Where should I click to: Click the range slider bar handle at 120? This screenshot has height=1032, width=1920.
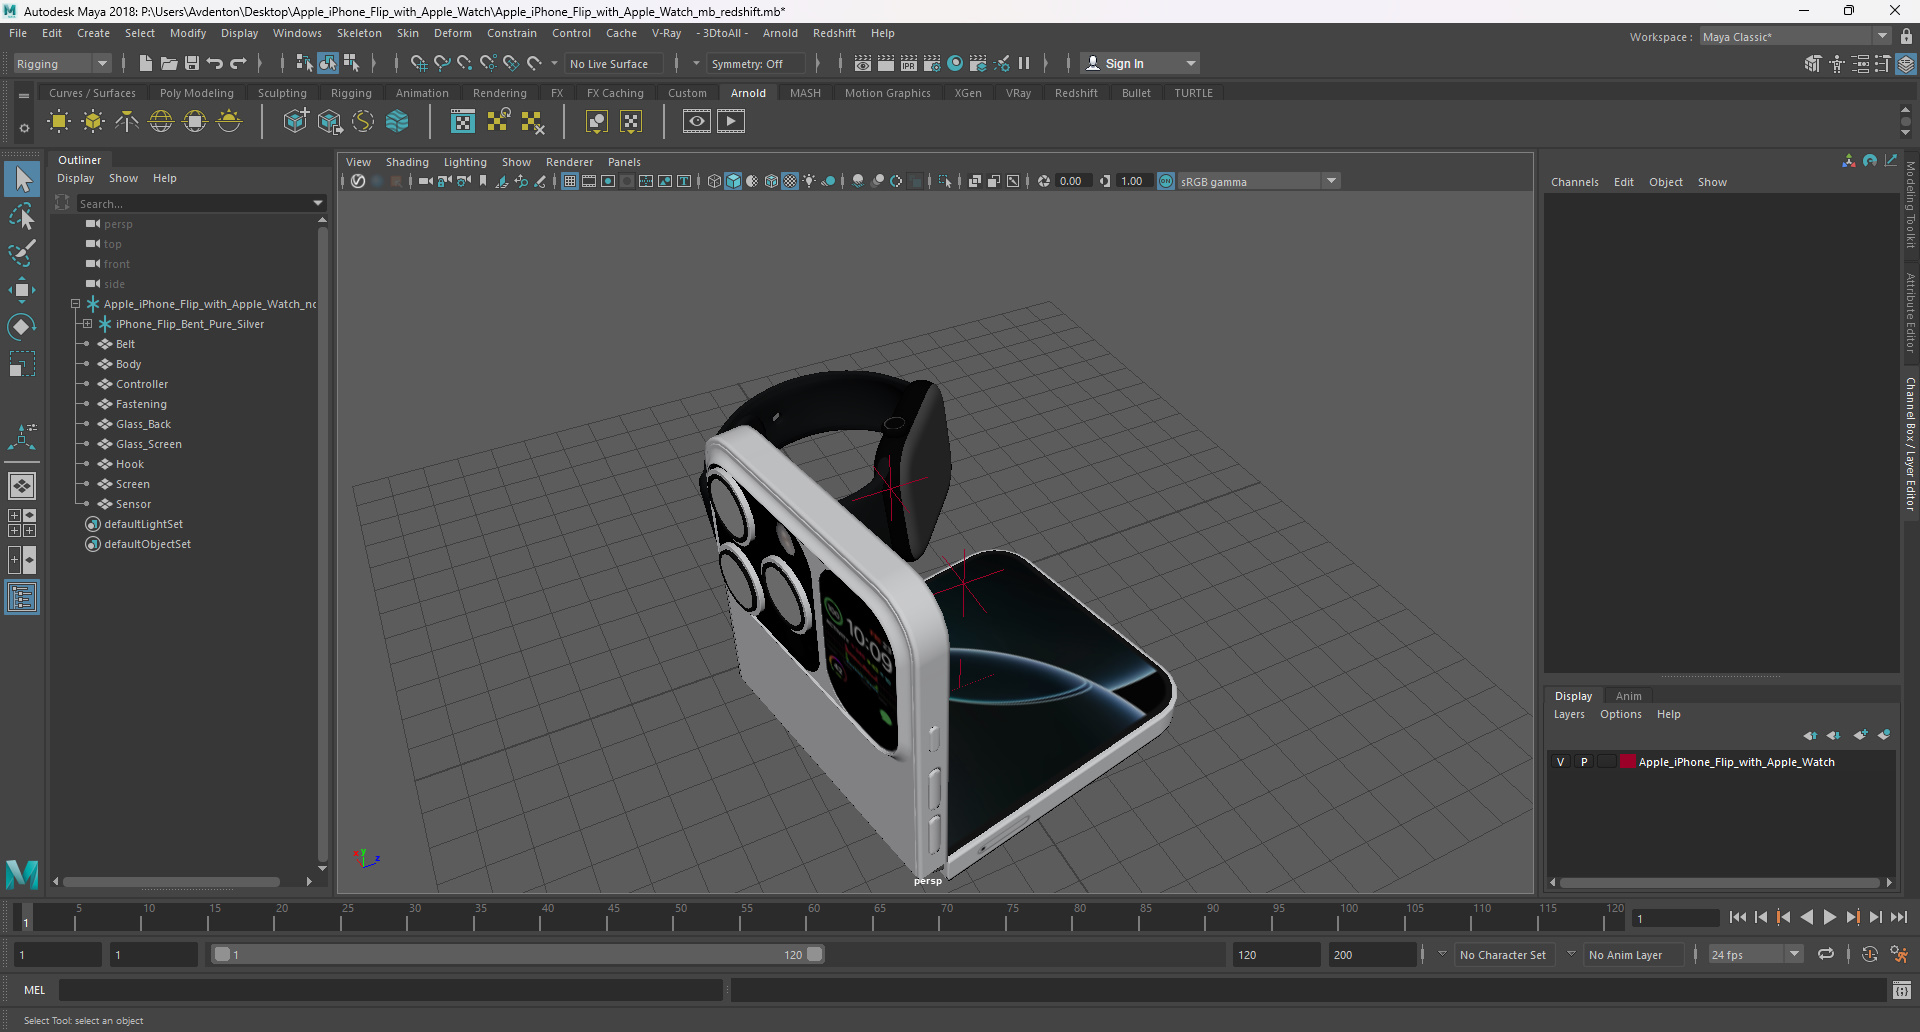[815, 954]
